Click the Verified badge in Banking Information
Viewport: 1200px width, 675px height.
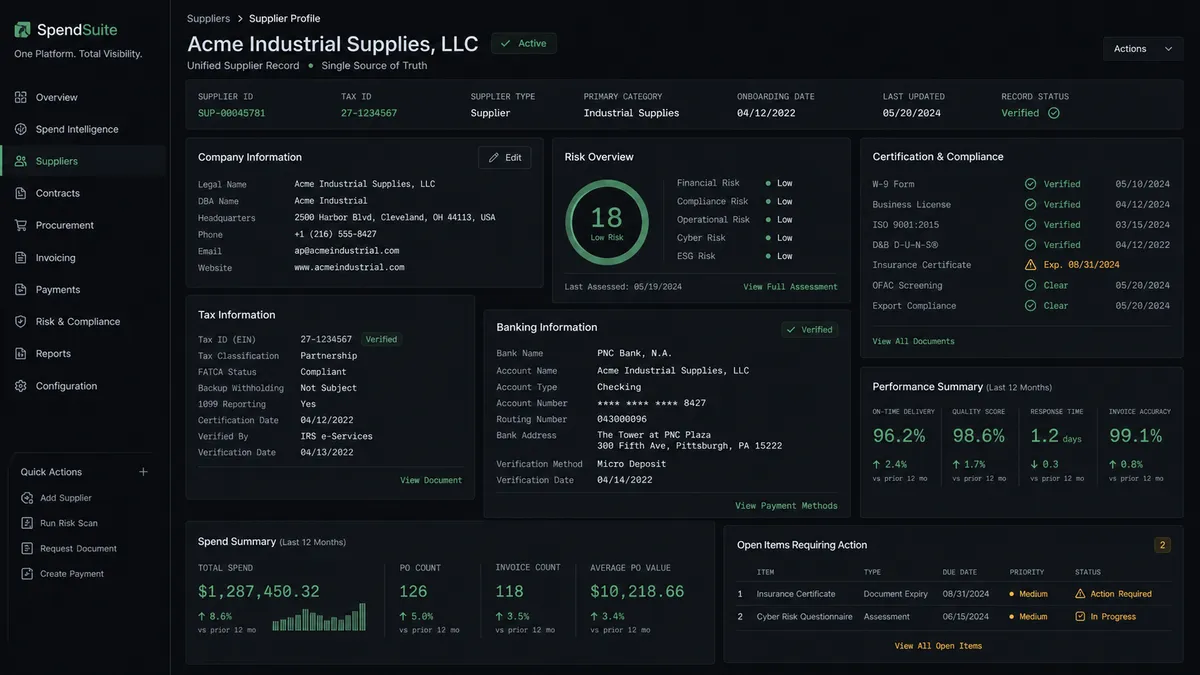pyautogui.click(x=809, y=329)
